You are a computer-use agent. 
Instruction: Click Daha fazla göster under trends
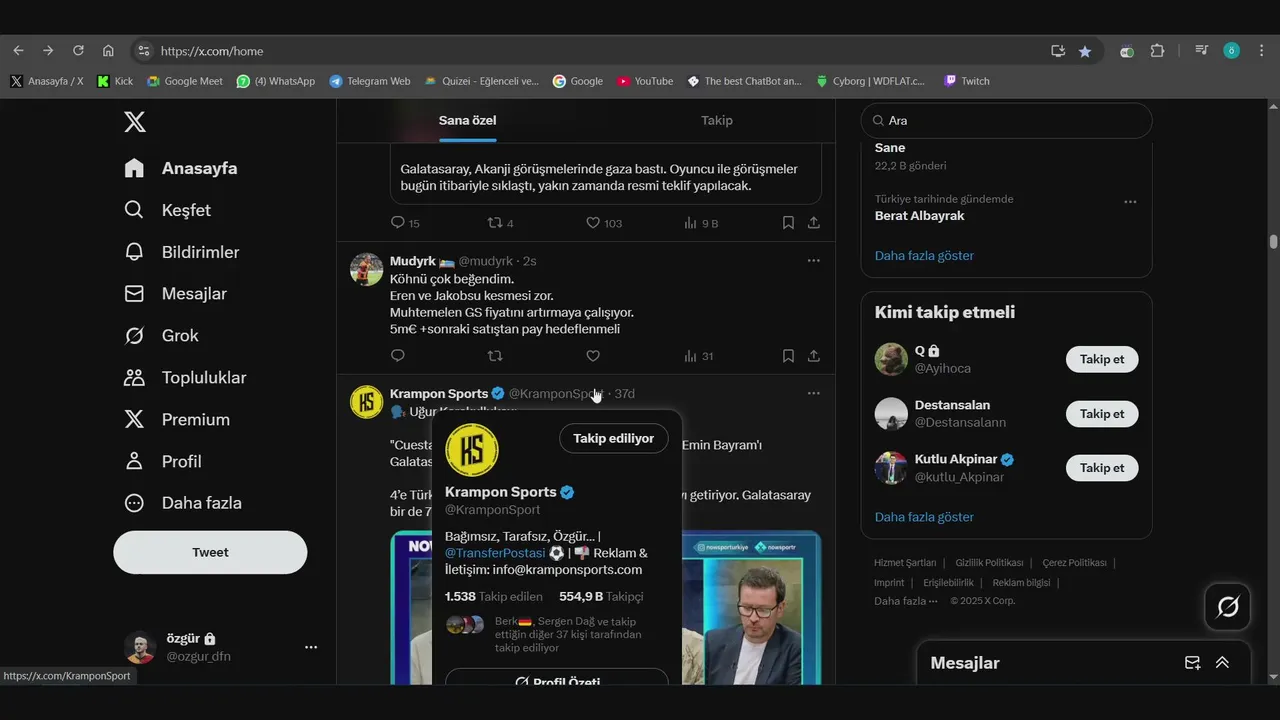coord(924,255)
